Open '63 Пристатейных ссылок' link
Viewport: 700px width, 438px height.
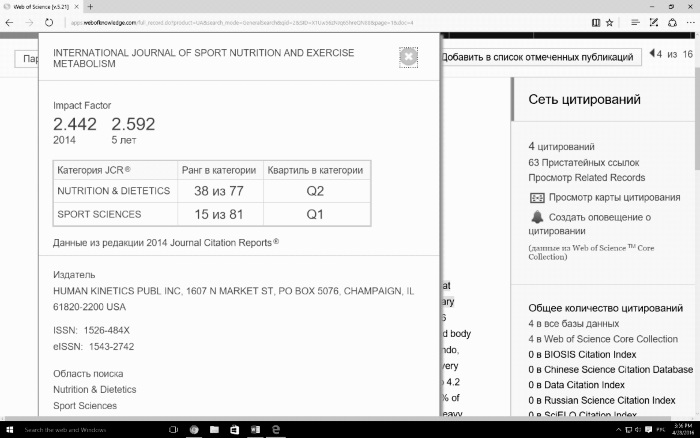(583, 163)
